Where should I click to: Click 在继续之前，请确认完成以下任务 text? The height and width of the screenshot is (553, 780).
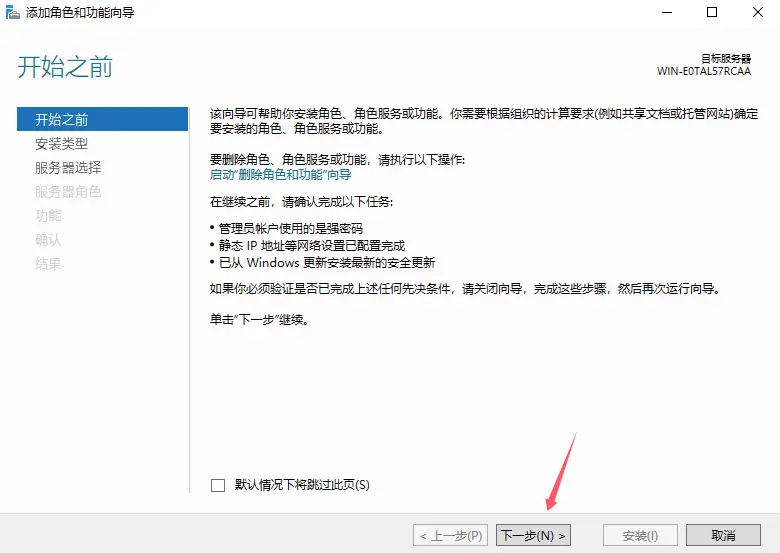point(301,201)
